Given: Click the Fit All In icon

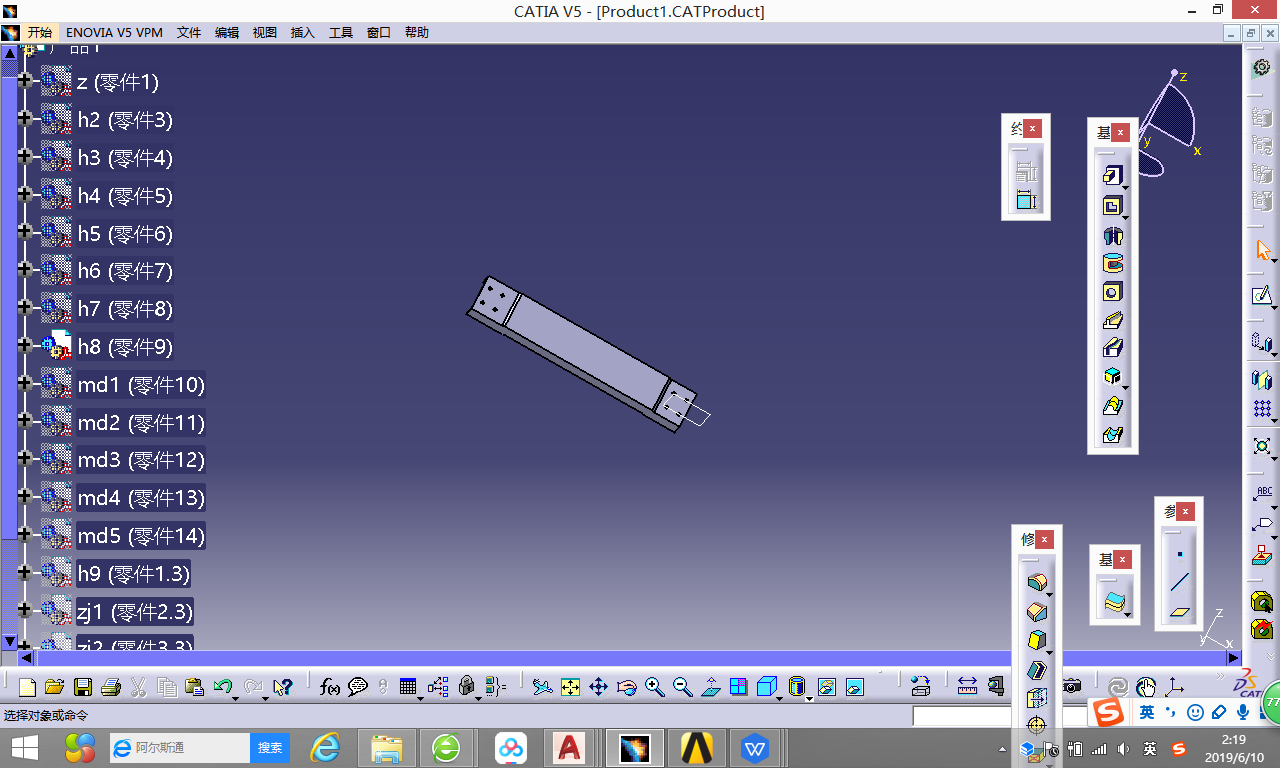Looking at the screenshot, I should click(x=570, y=687).
